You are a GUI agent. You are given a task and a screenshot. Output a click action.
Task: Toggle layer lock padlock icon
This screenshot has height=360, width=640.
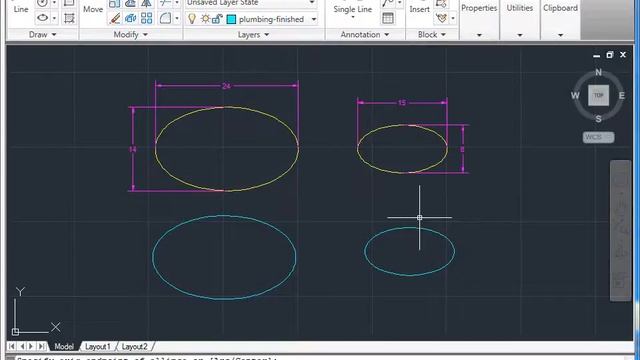(218, 19)
